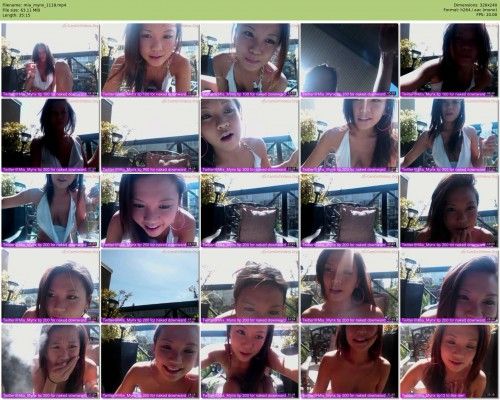Open thumbnail with hand covering laughing mouth

pos(50,361)
